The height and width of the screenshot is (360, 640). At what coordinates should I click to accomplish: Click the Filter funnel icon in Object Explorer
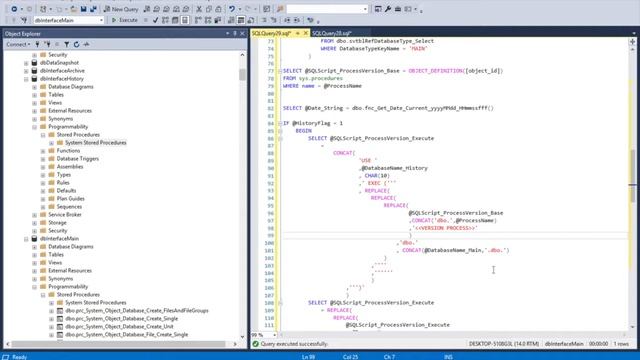point(67,44)
